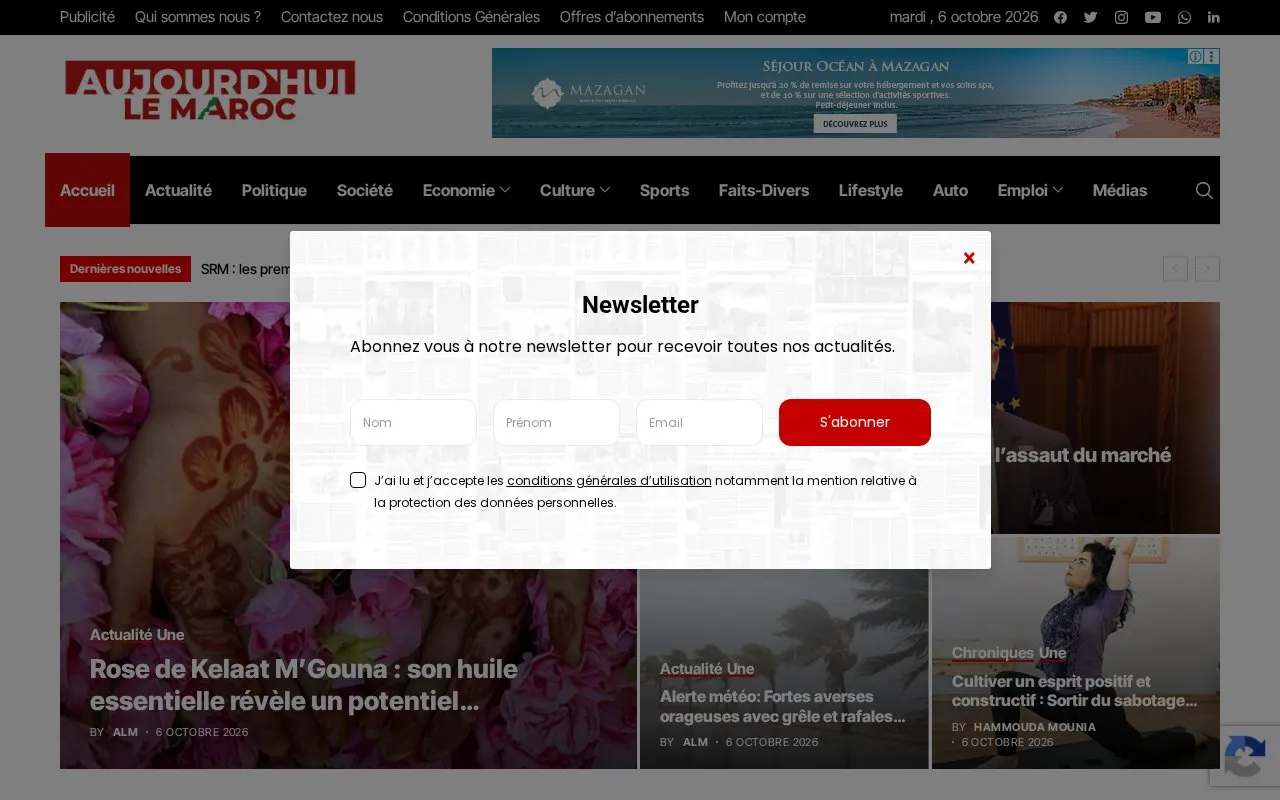Open the YouTube social icon
The height and width of the screenshot is (800, 1280).
pos(1153,17)
